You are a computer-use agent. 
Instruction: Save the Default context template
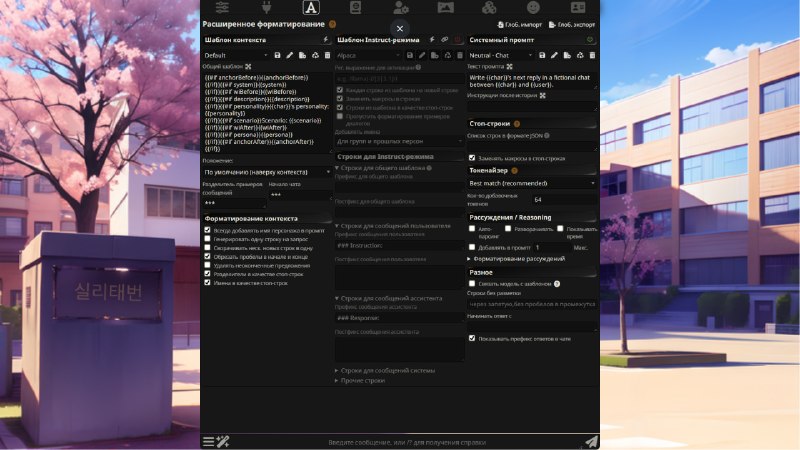click(x=278, y=55)
